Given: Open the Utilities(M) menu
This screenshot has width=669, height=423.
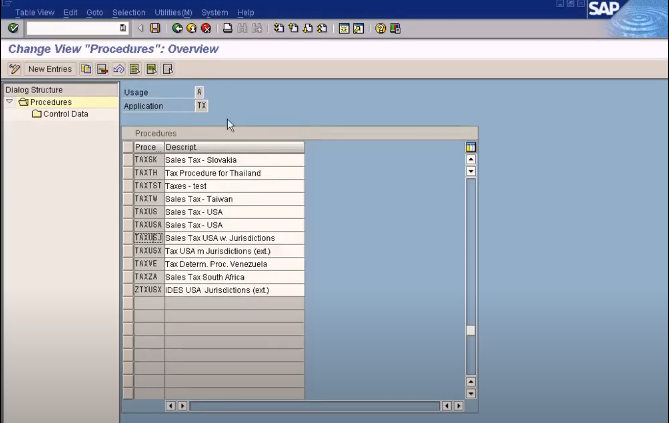Looking at the screenshot, I should click(x=173, y=12).
